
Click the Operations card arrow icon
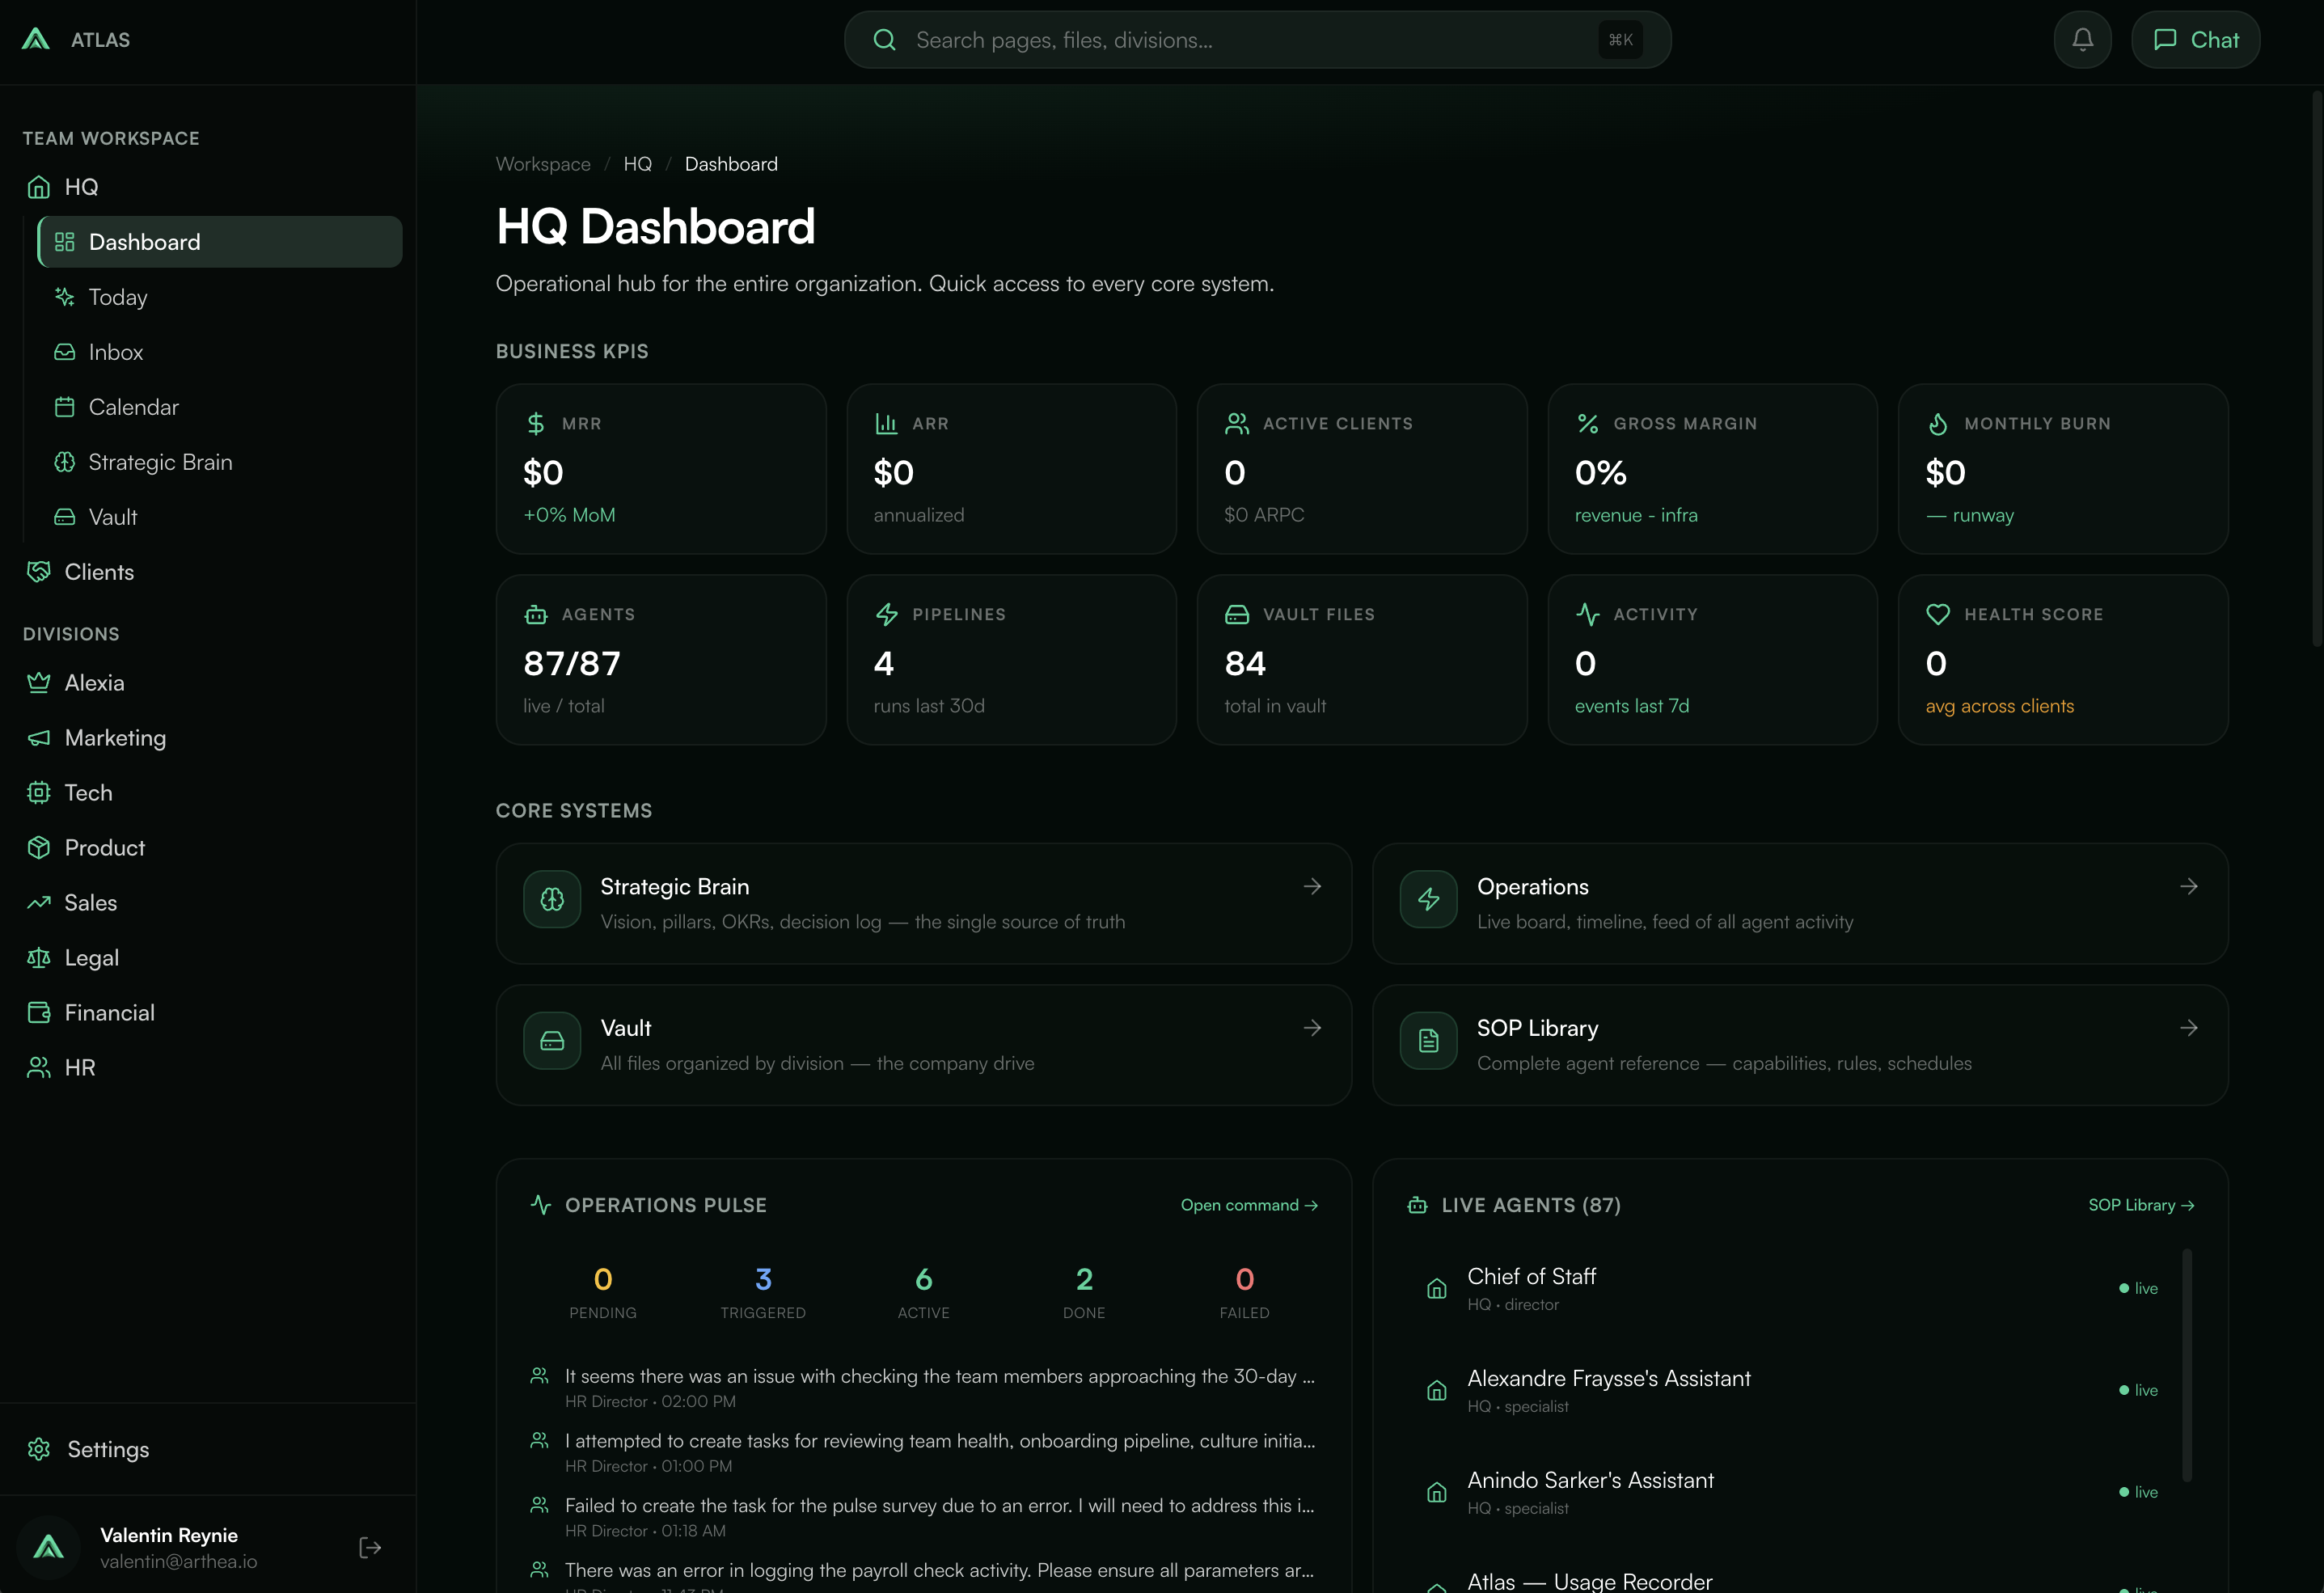pos(2188,886)
